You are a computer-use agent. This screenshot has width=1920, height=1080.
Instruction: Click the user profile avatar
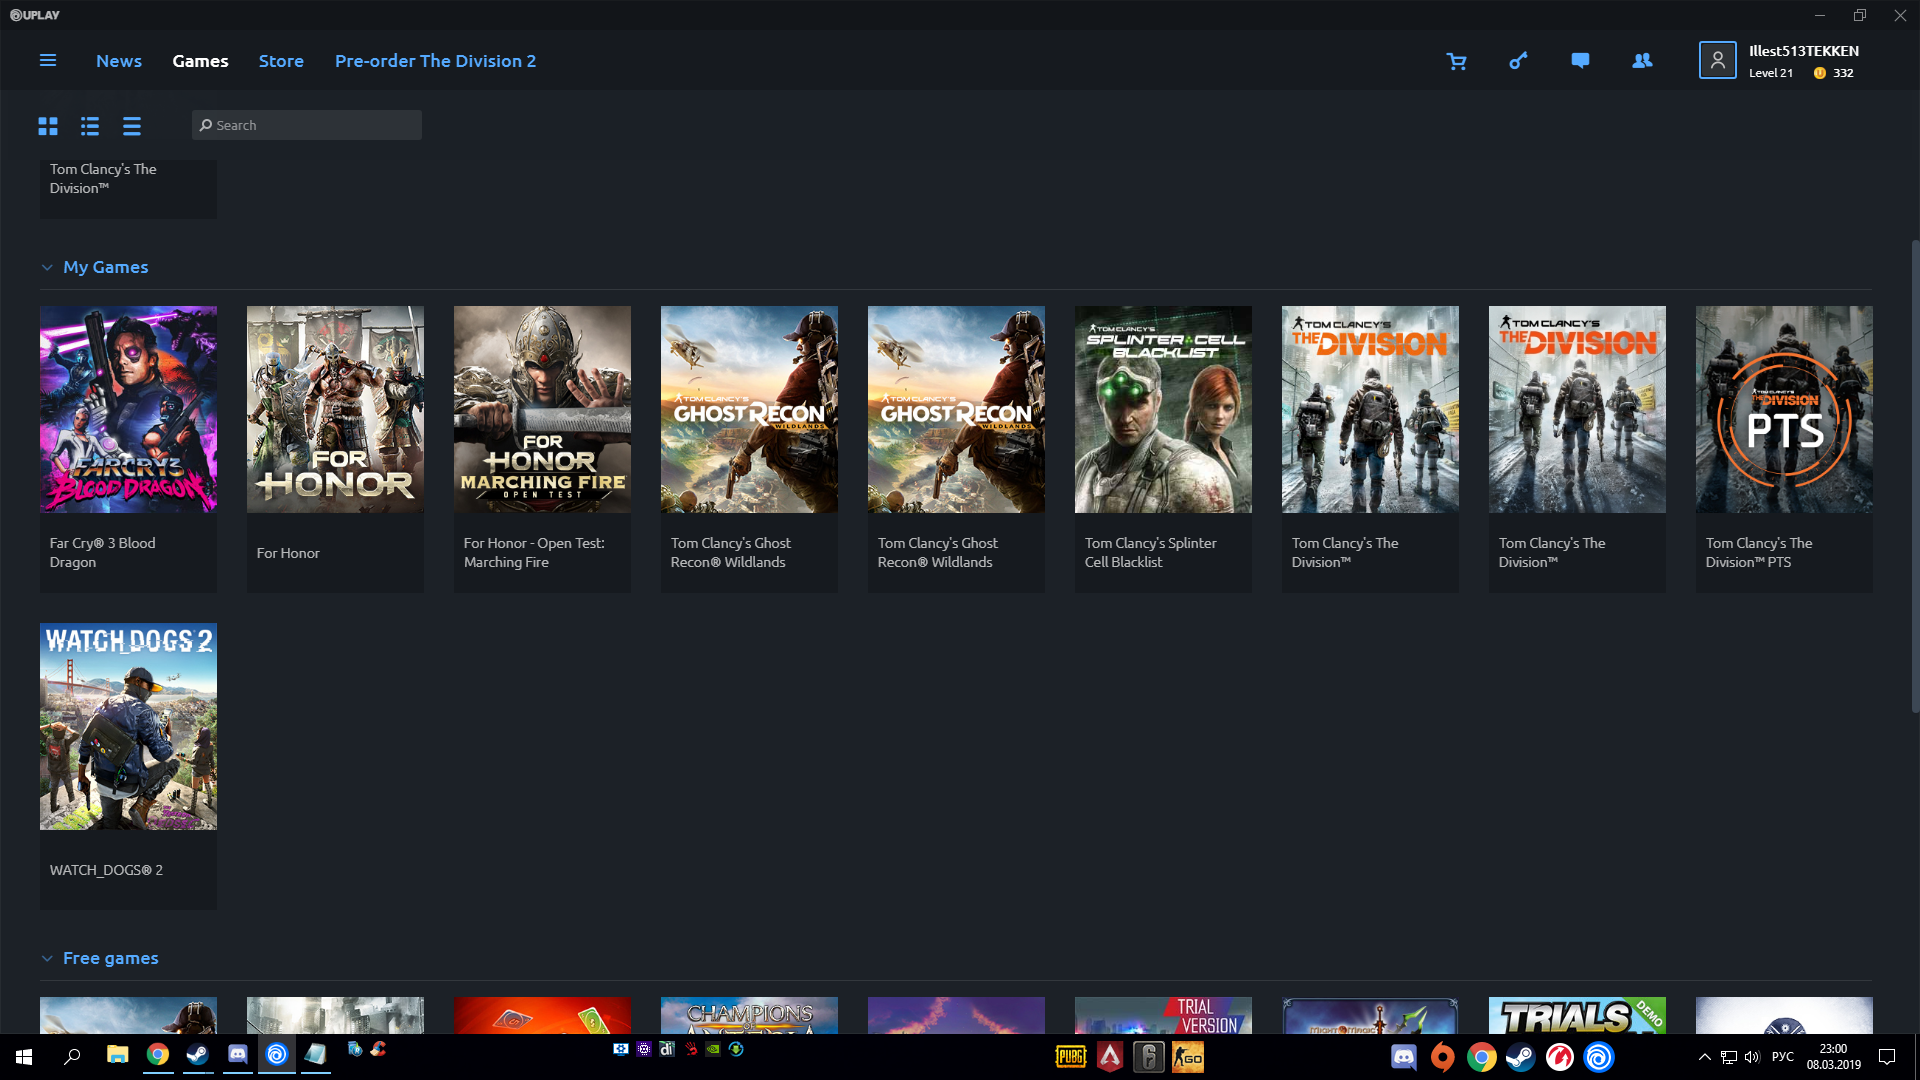coord(1717,61)
